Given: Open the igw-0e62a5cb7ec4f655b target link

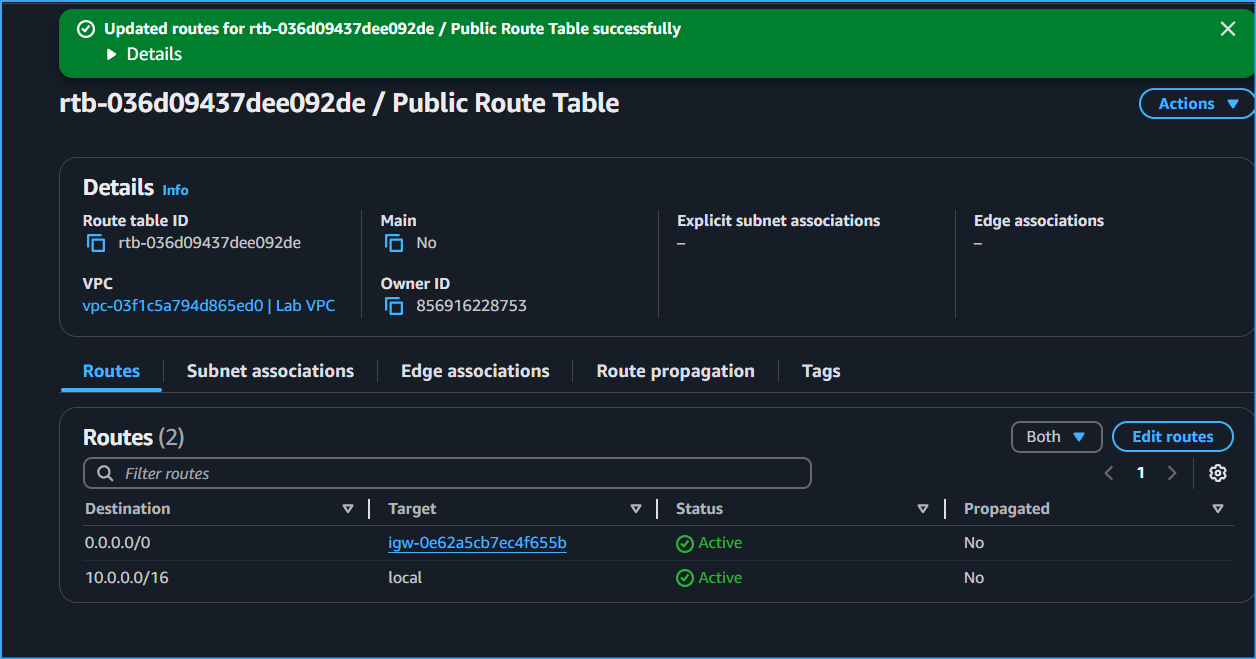Looking at the screenshot, I should tap(477, 542).
